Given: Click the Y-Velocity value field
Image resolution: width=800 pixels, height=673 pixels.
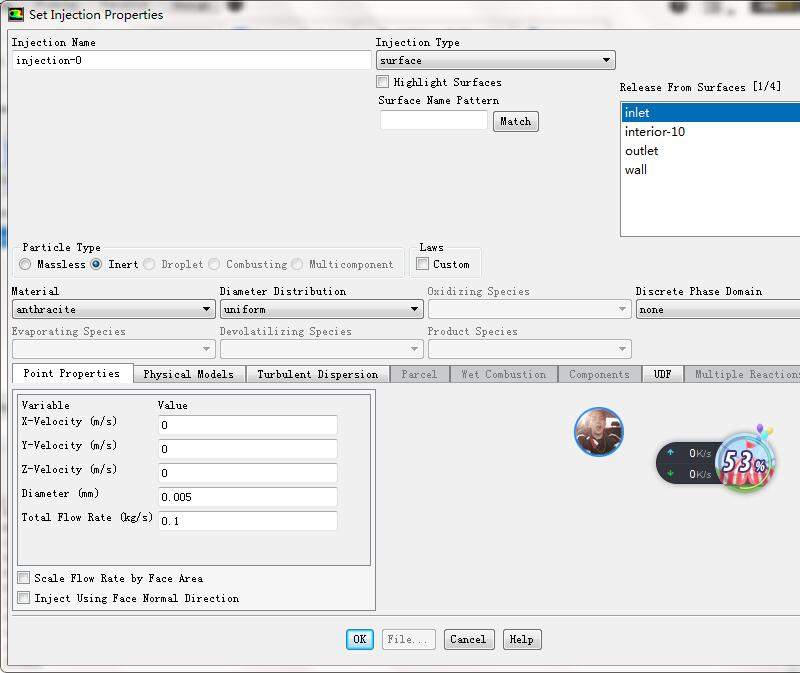Looking at the screenshot, I should coord(247,448).
